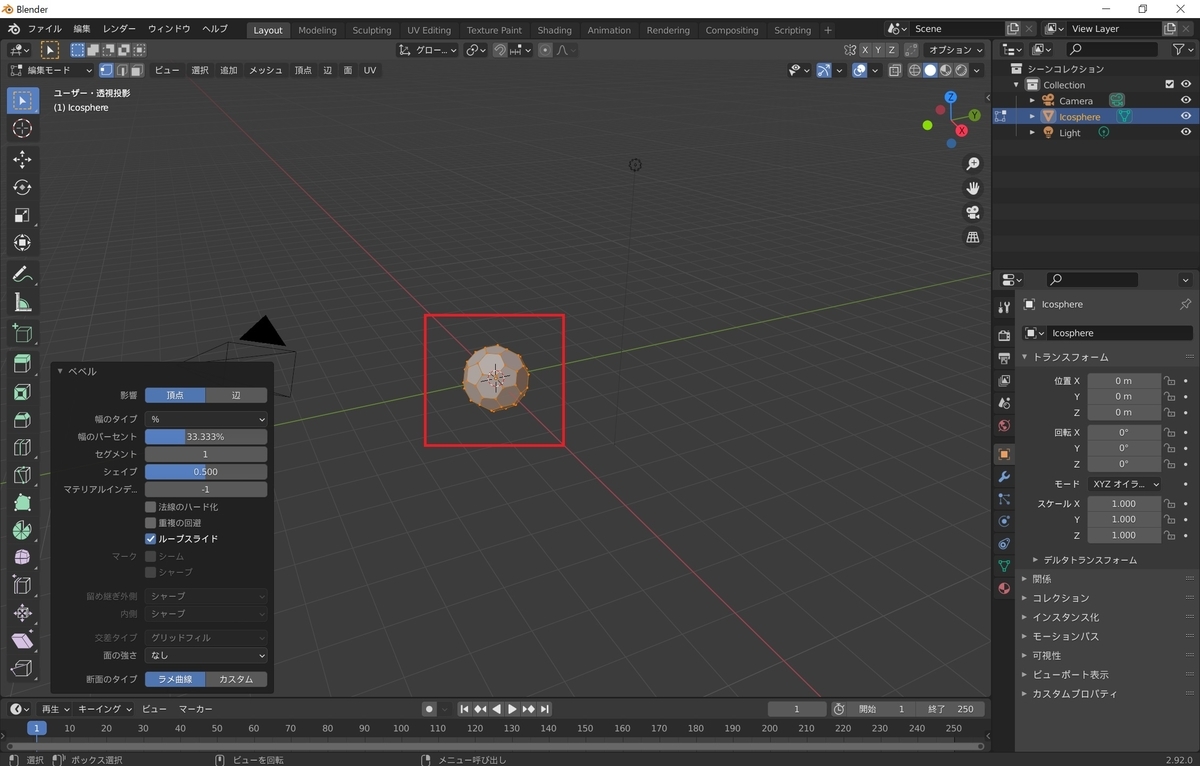Select the Rotate tool
Image resolution: width=1200 pixels, height=766 pixels.
click(x=22, y=187)
